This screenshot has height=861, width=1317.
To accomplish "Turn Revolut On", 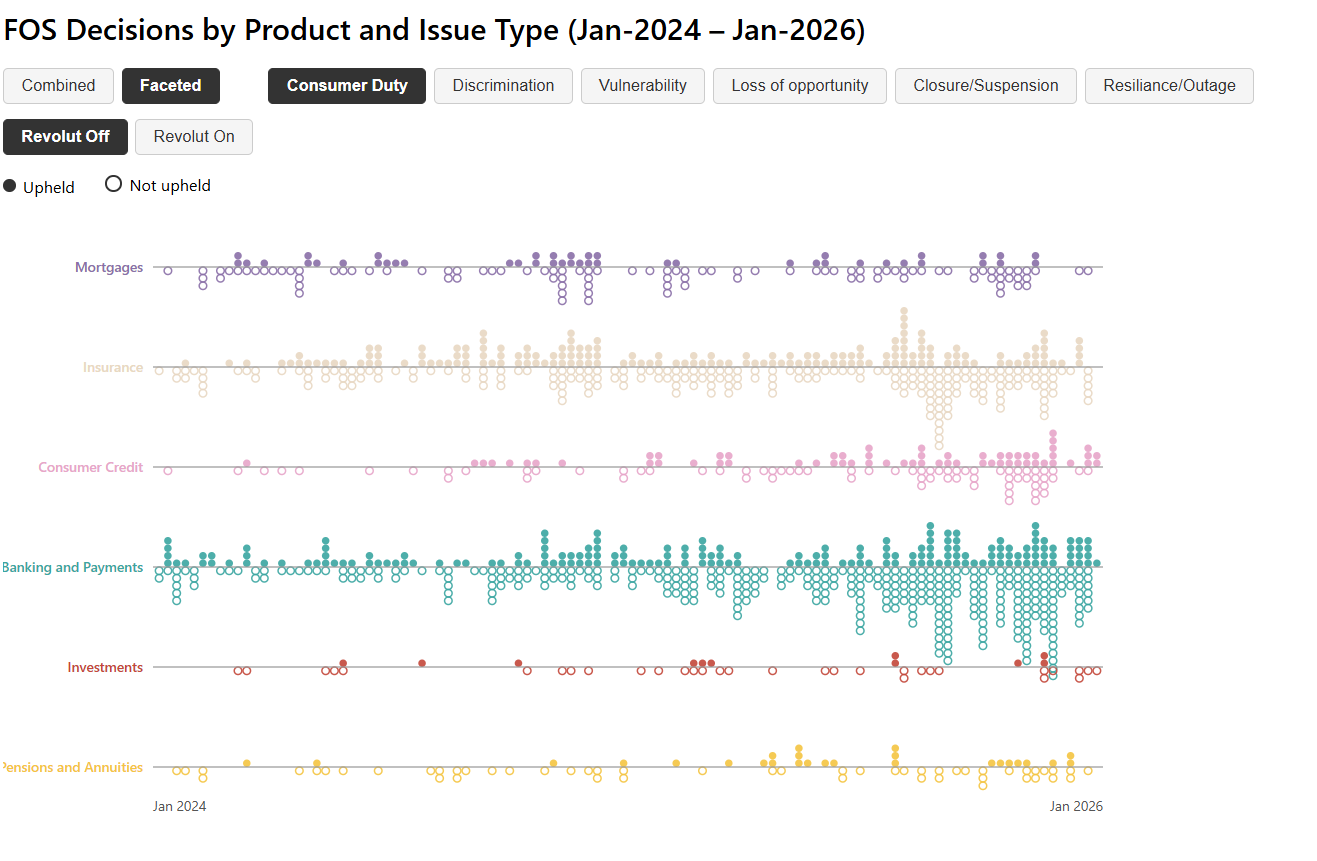I will [x=194, y=137].
